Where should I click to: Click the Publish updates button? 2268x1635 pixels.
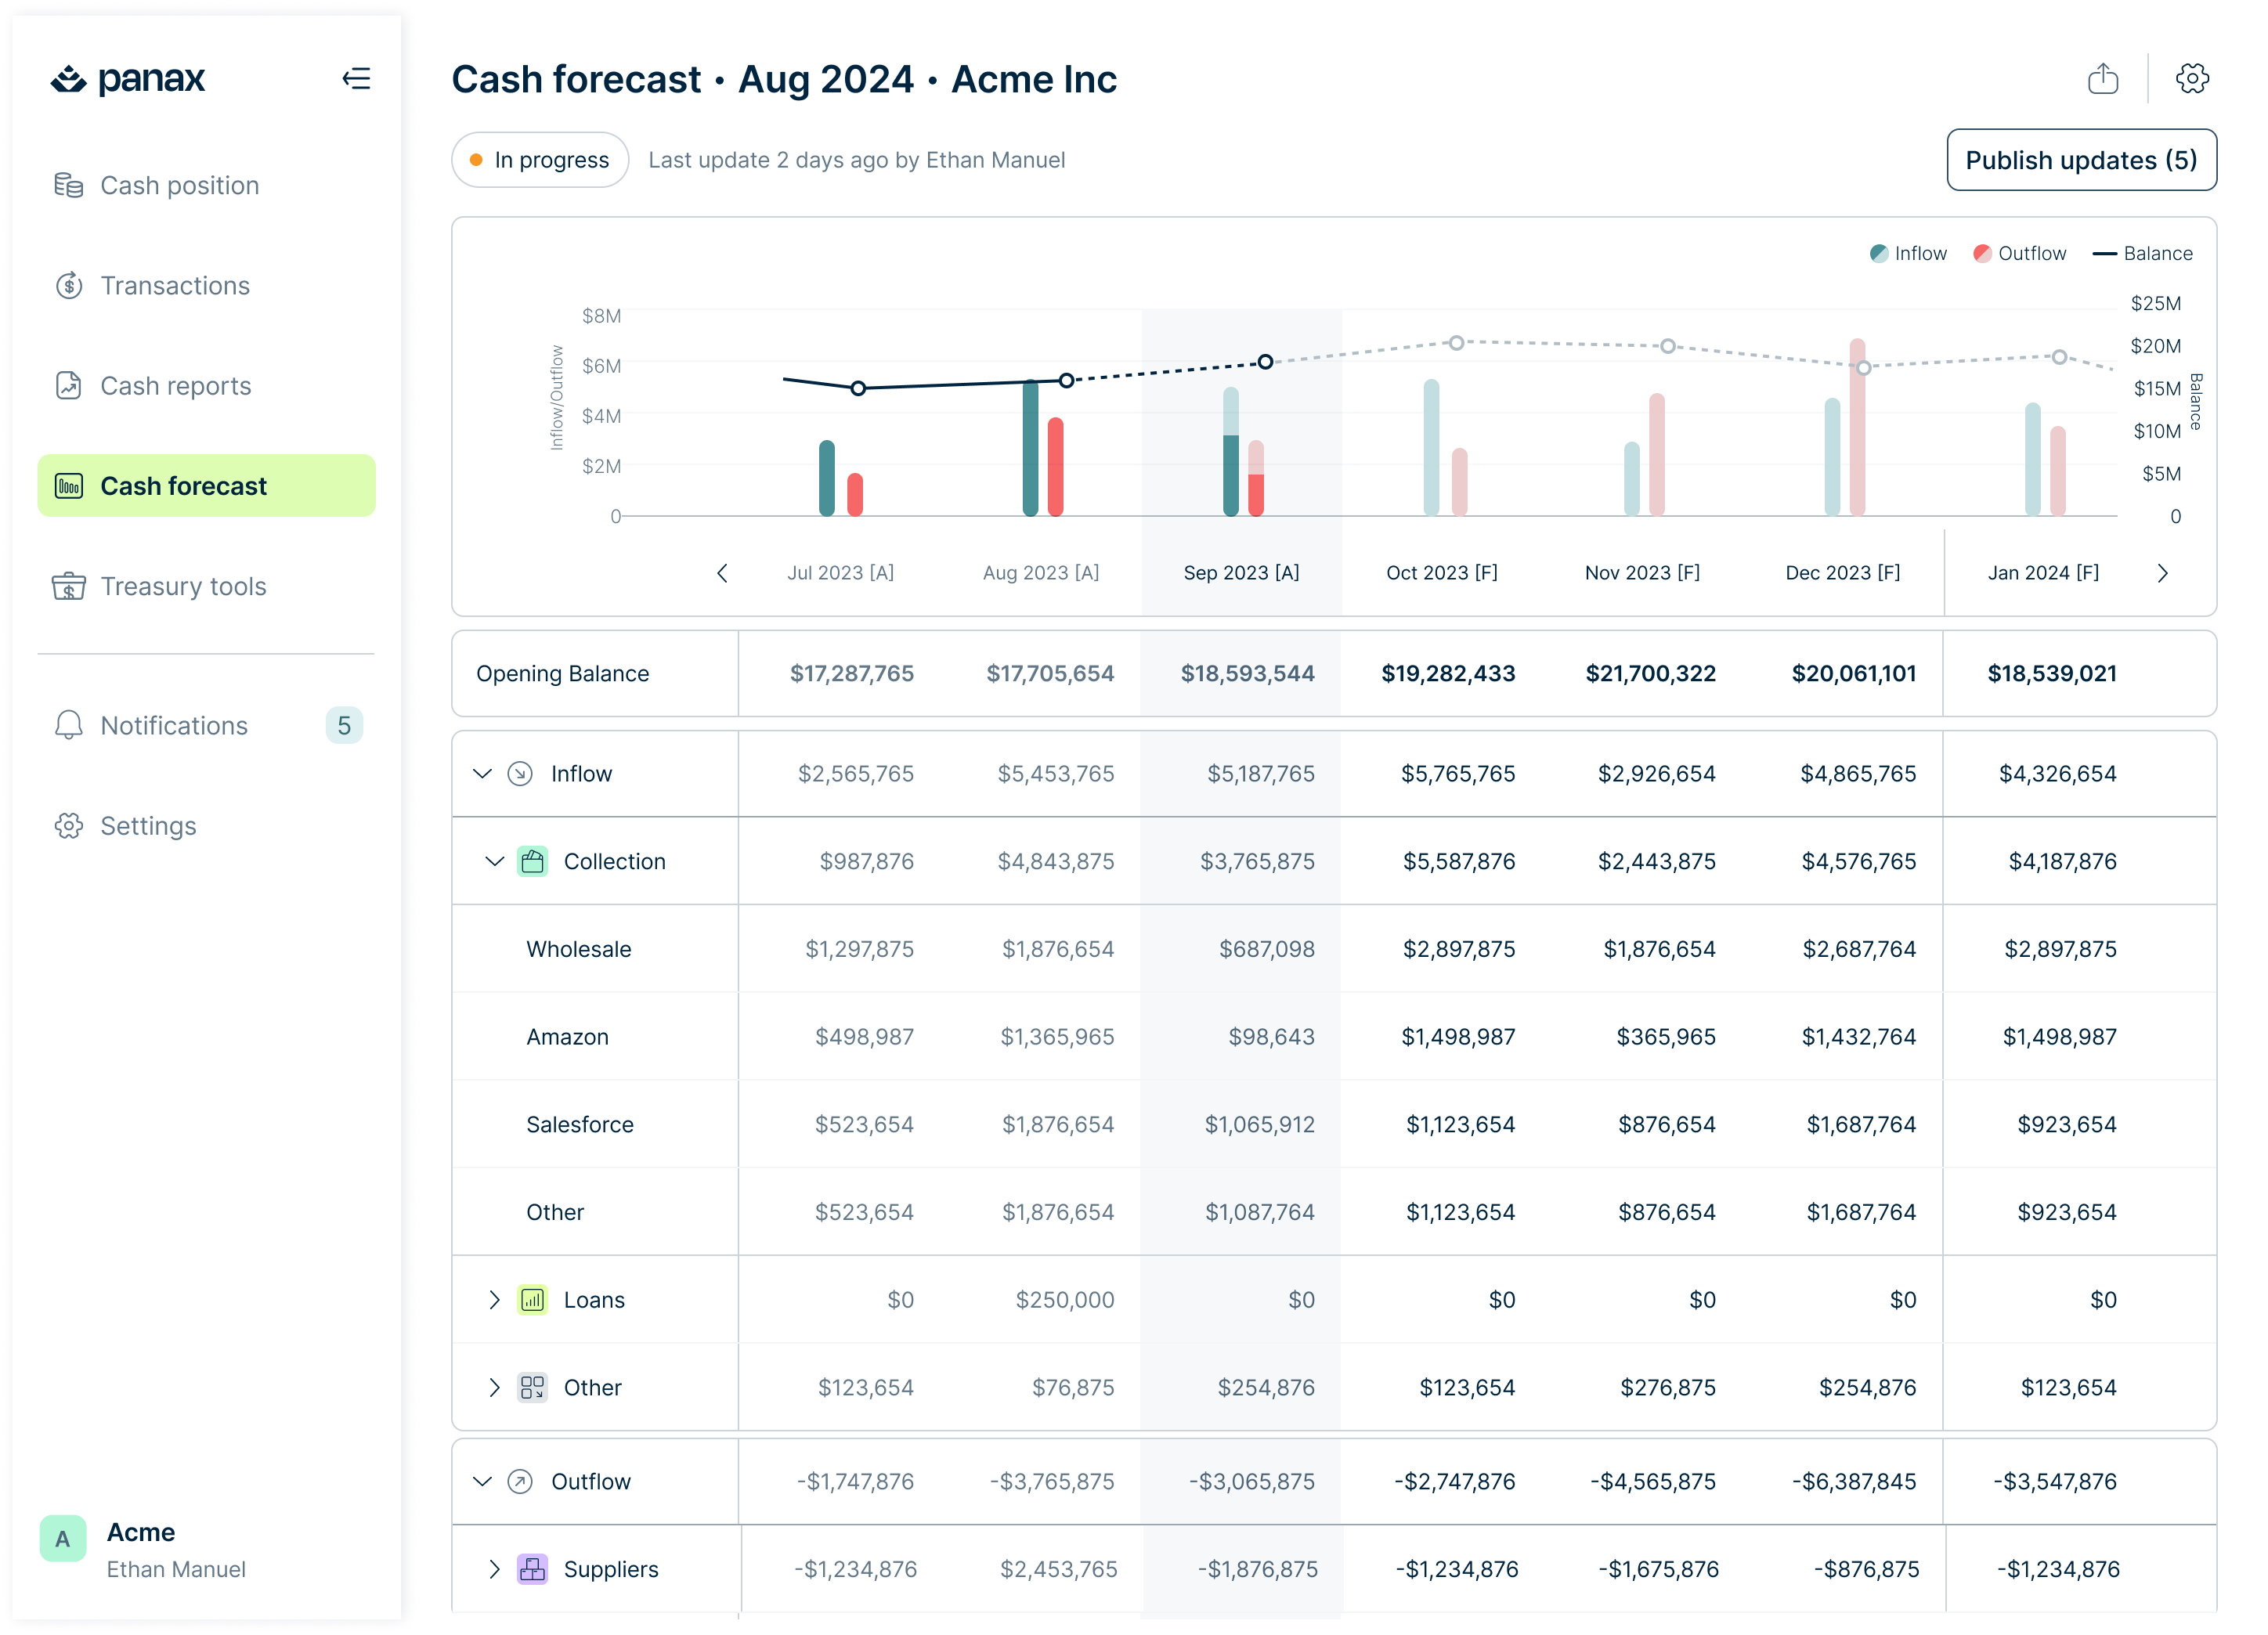[x=2081, y=160]
